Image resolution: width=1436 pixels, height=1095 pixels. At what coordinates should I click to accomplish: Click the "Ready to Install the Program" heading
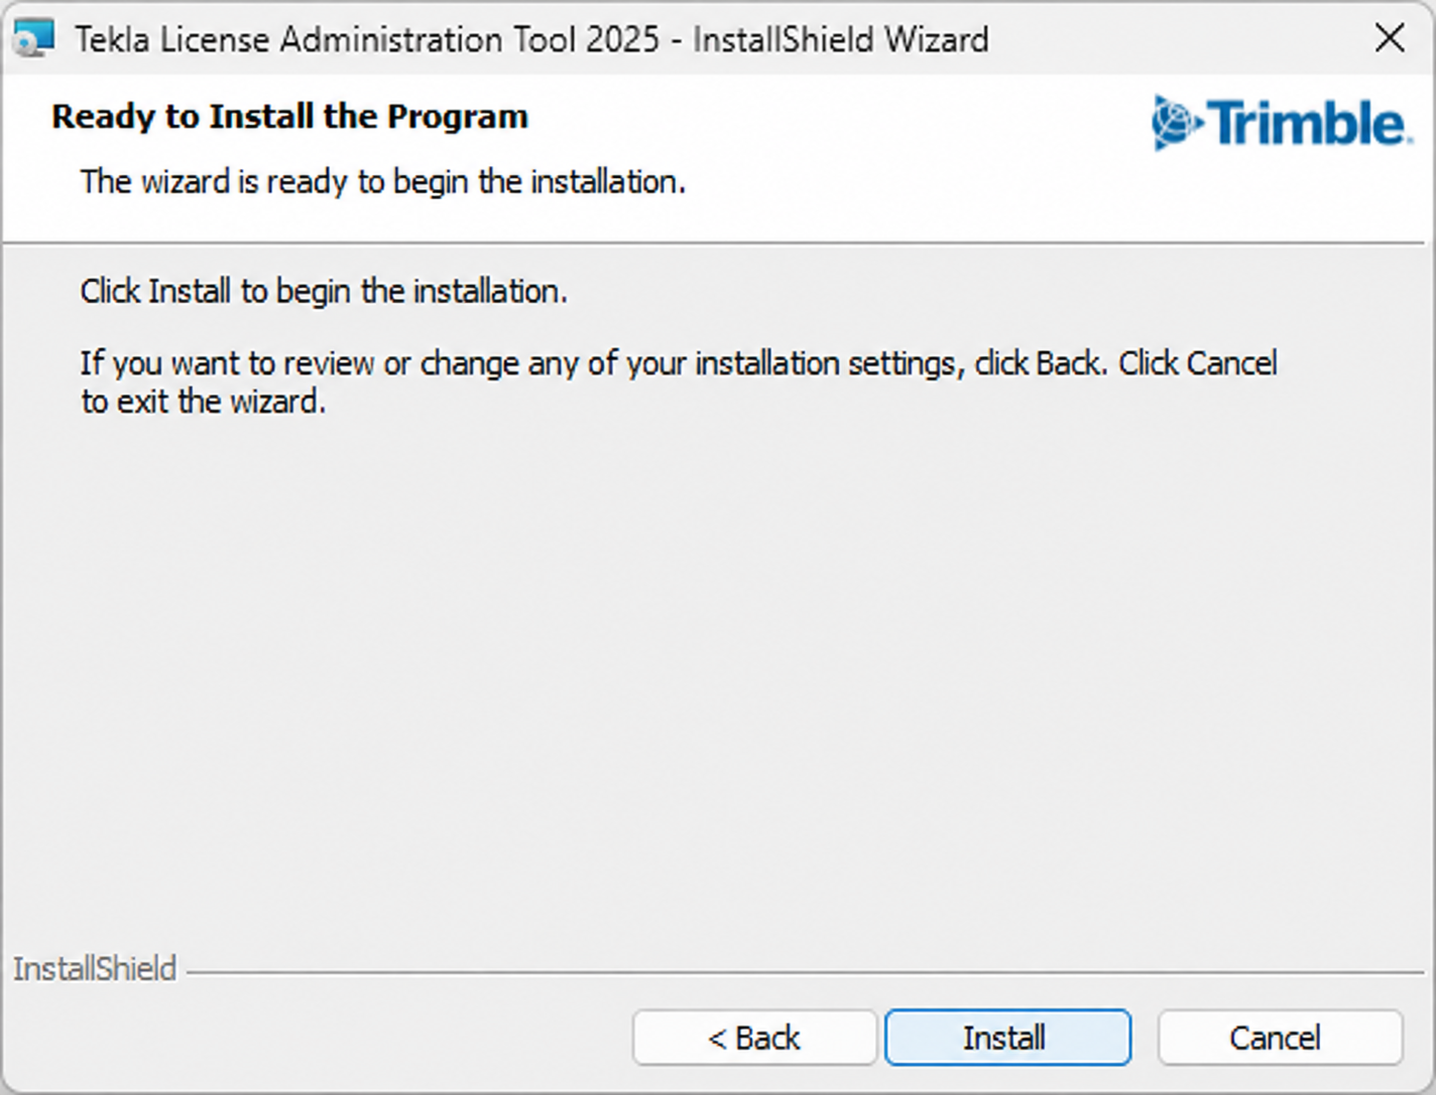coord(290,116)
